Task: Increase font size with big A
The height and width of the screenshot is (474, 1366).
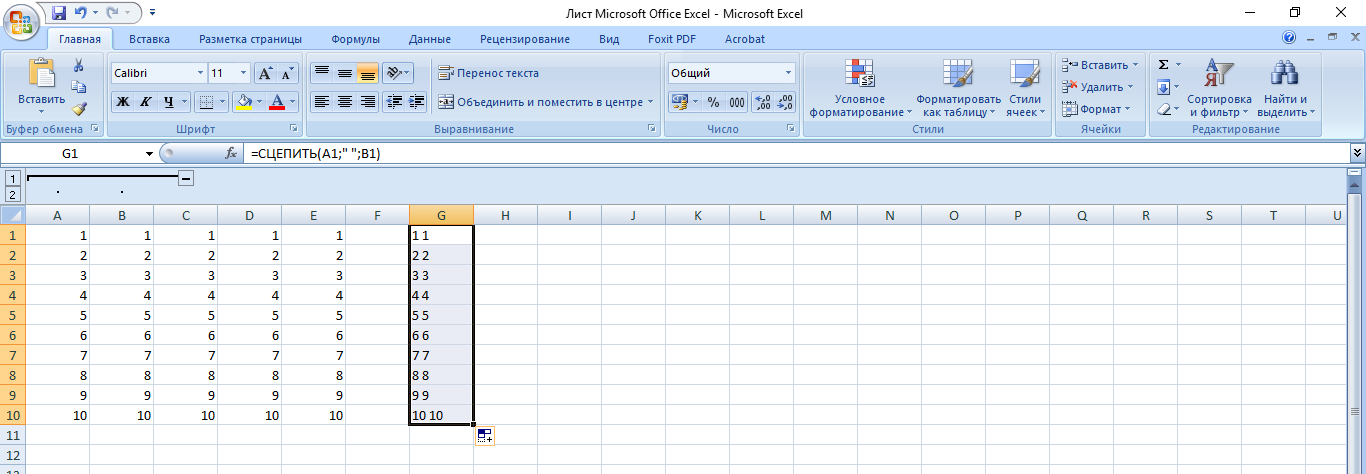Action: pyautogui.click(x=265, y=73)
